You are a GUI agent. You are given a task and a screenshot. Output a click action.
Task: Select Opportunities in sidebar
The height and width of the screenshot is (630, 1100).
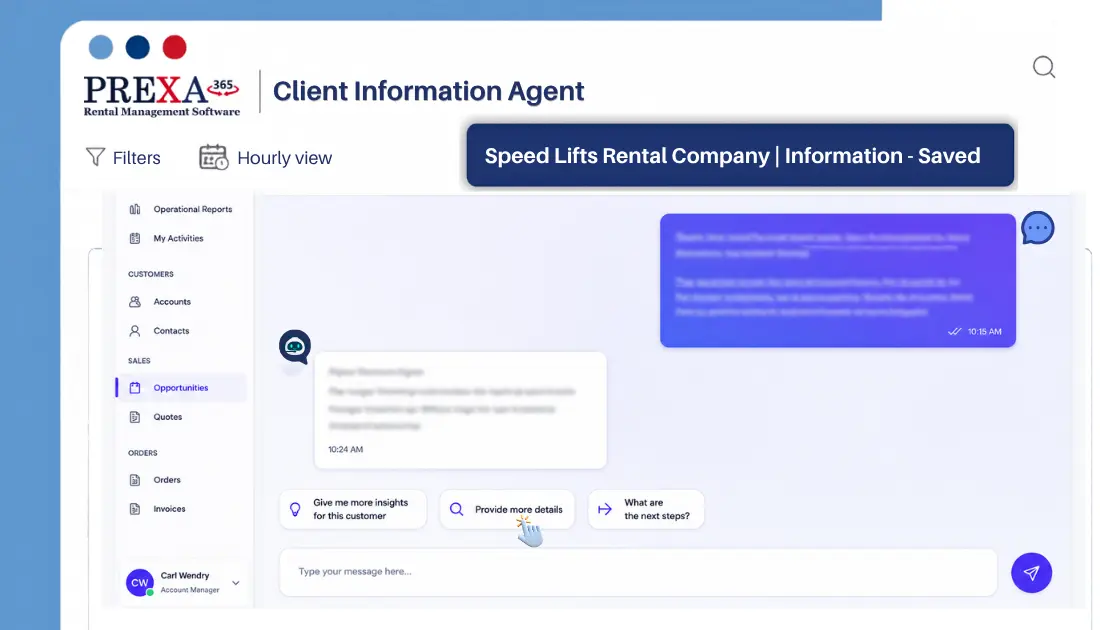point(182,388)
